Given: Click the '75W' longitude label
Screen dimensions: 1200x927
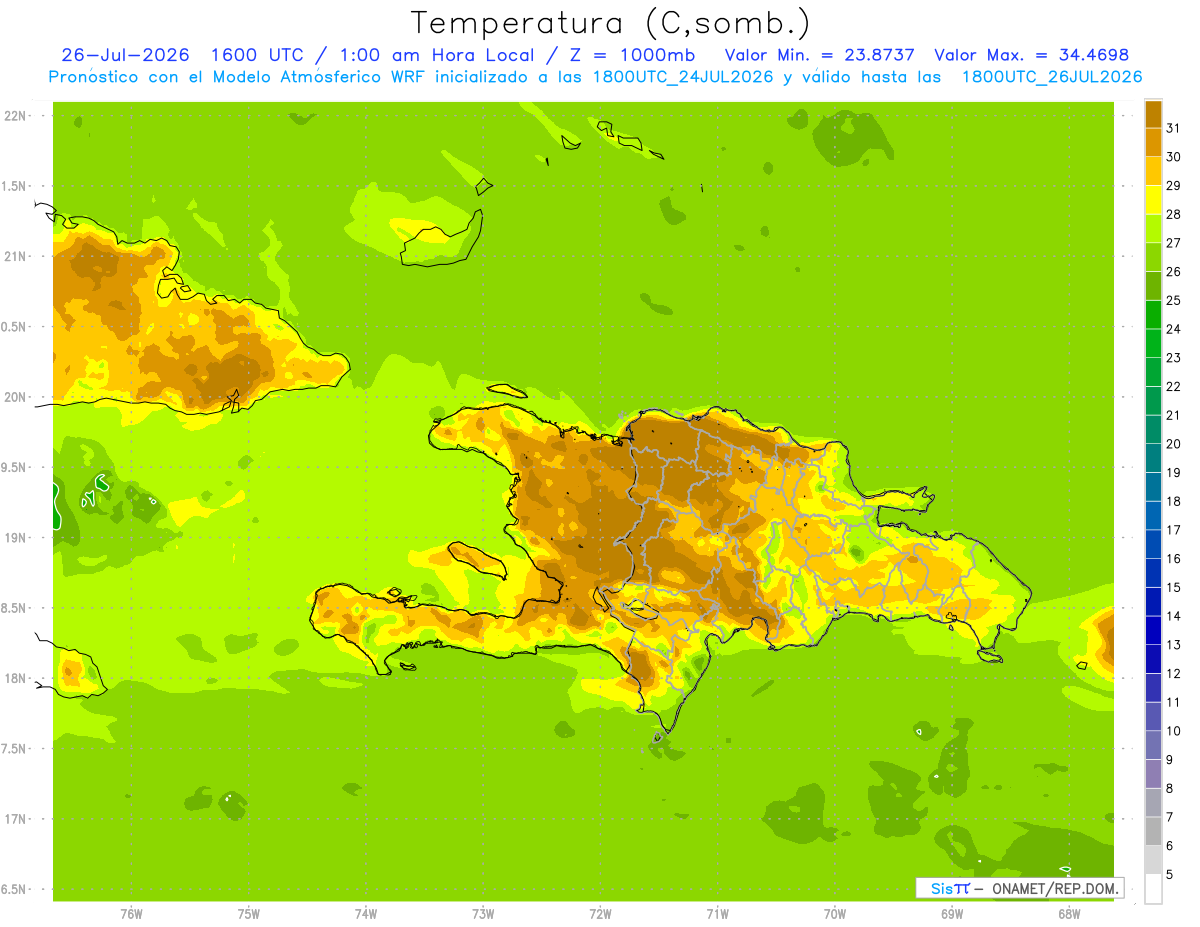Looking at the screenshot, I should point(248,914).
